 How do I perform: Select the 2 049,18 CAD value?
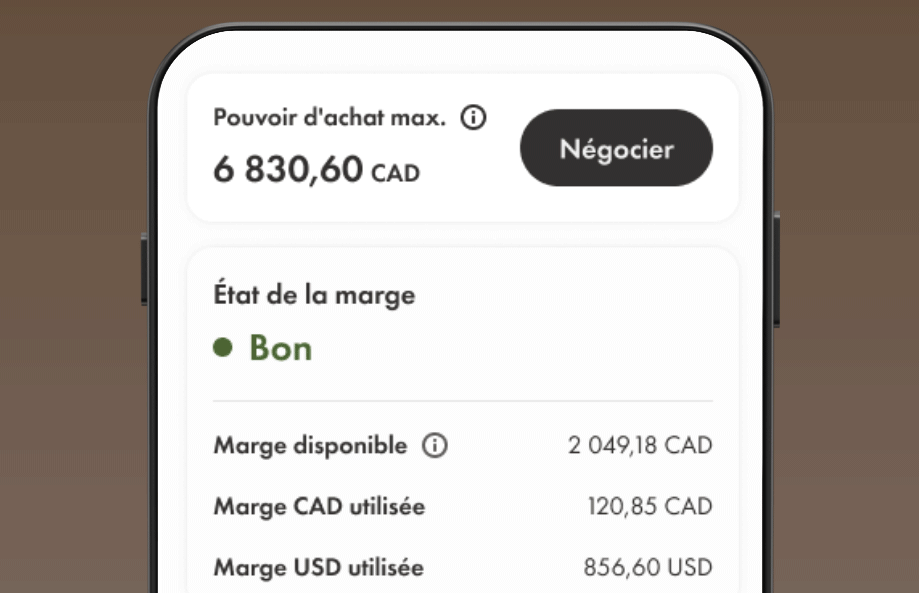click(x=640, y=445)
